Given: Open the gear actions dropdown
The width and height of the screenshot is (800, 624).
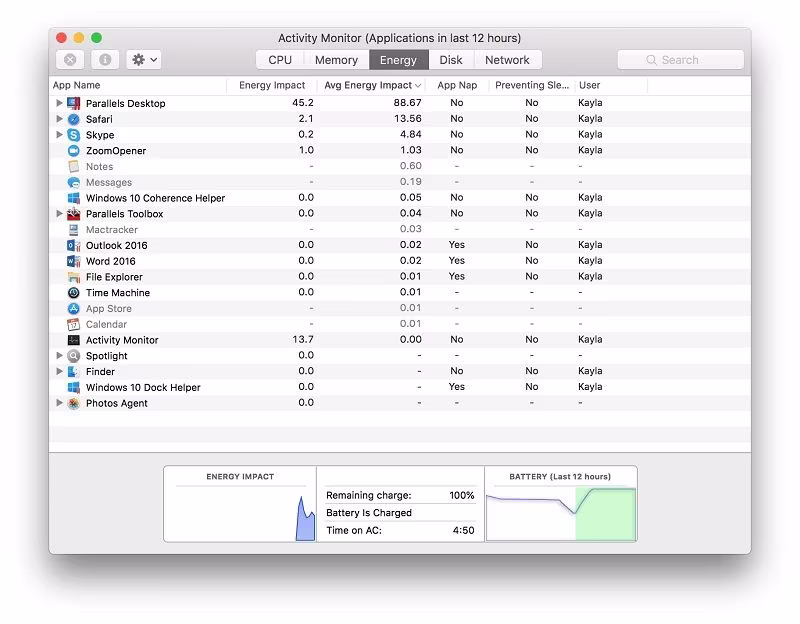Looking at the screenshot, I should [144, 60].
